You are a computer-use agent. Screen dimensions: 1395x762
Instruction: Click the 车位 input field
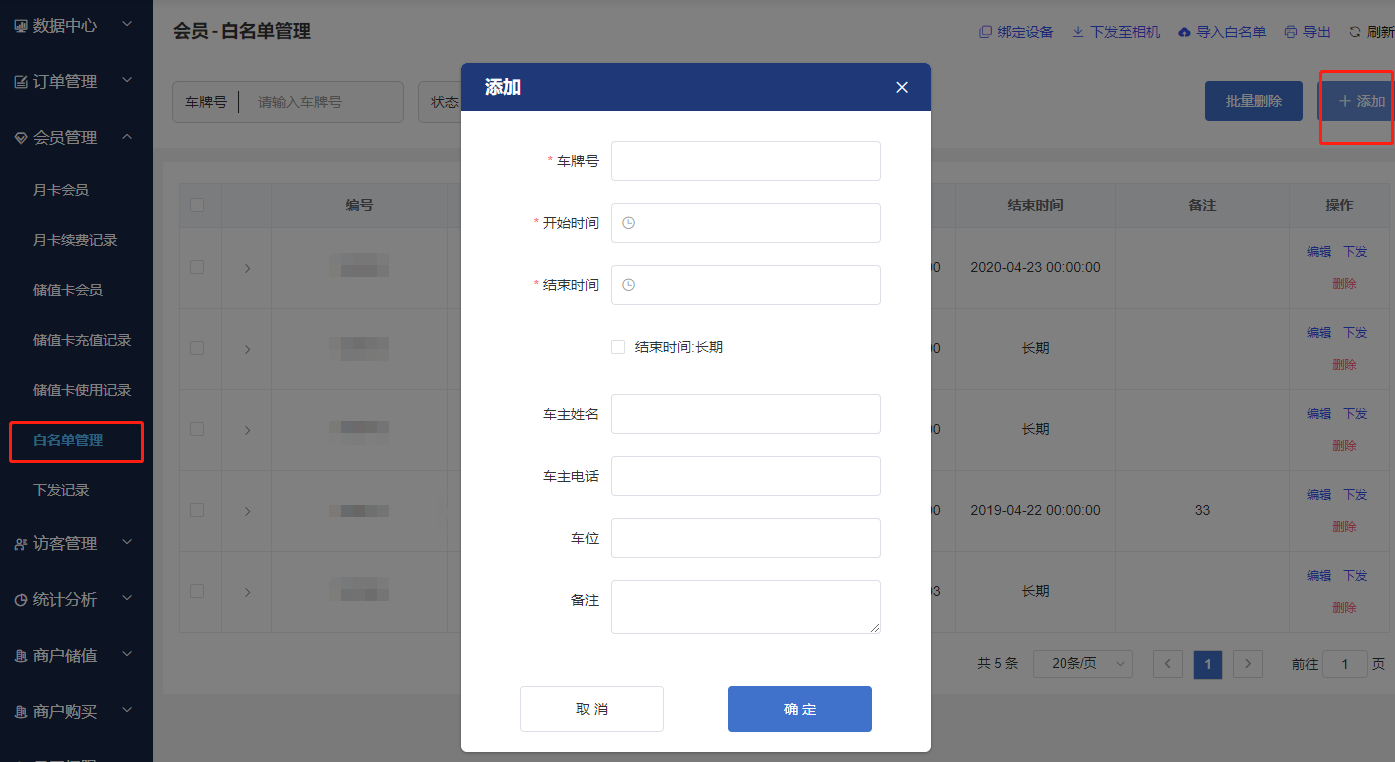[746, 538]
